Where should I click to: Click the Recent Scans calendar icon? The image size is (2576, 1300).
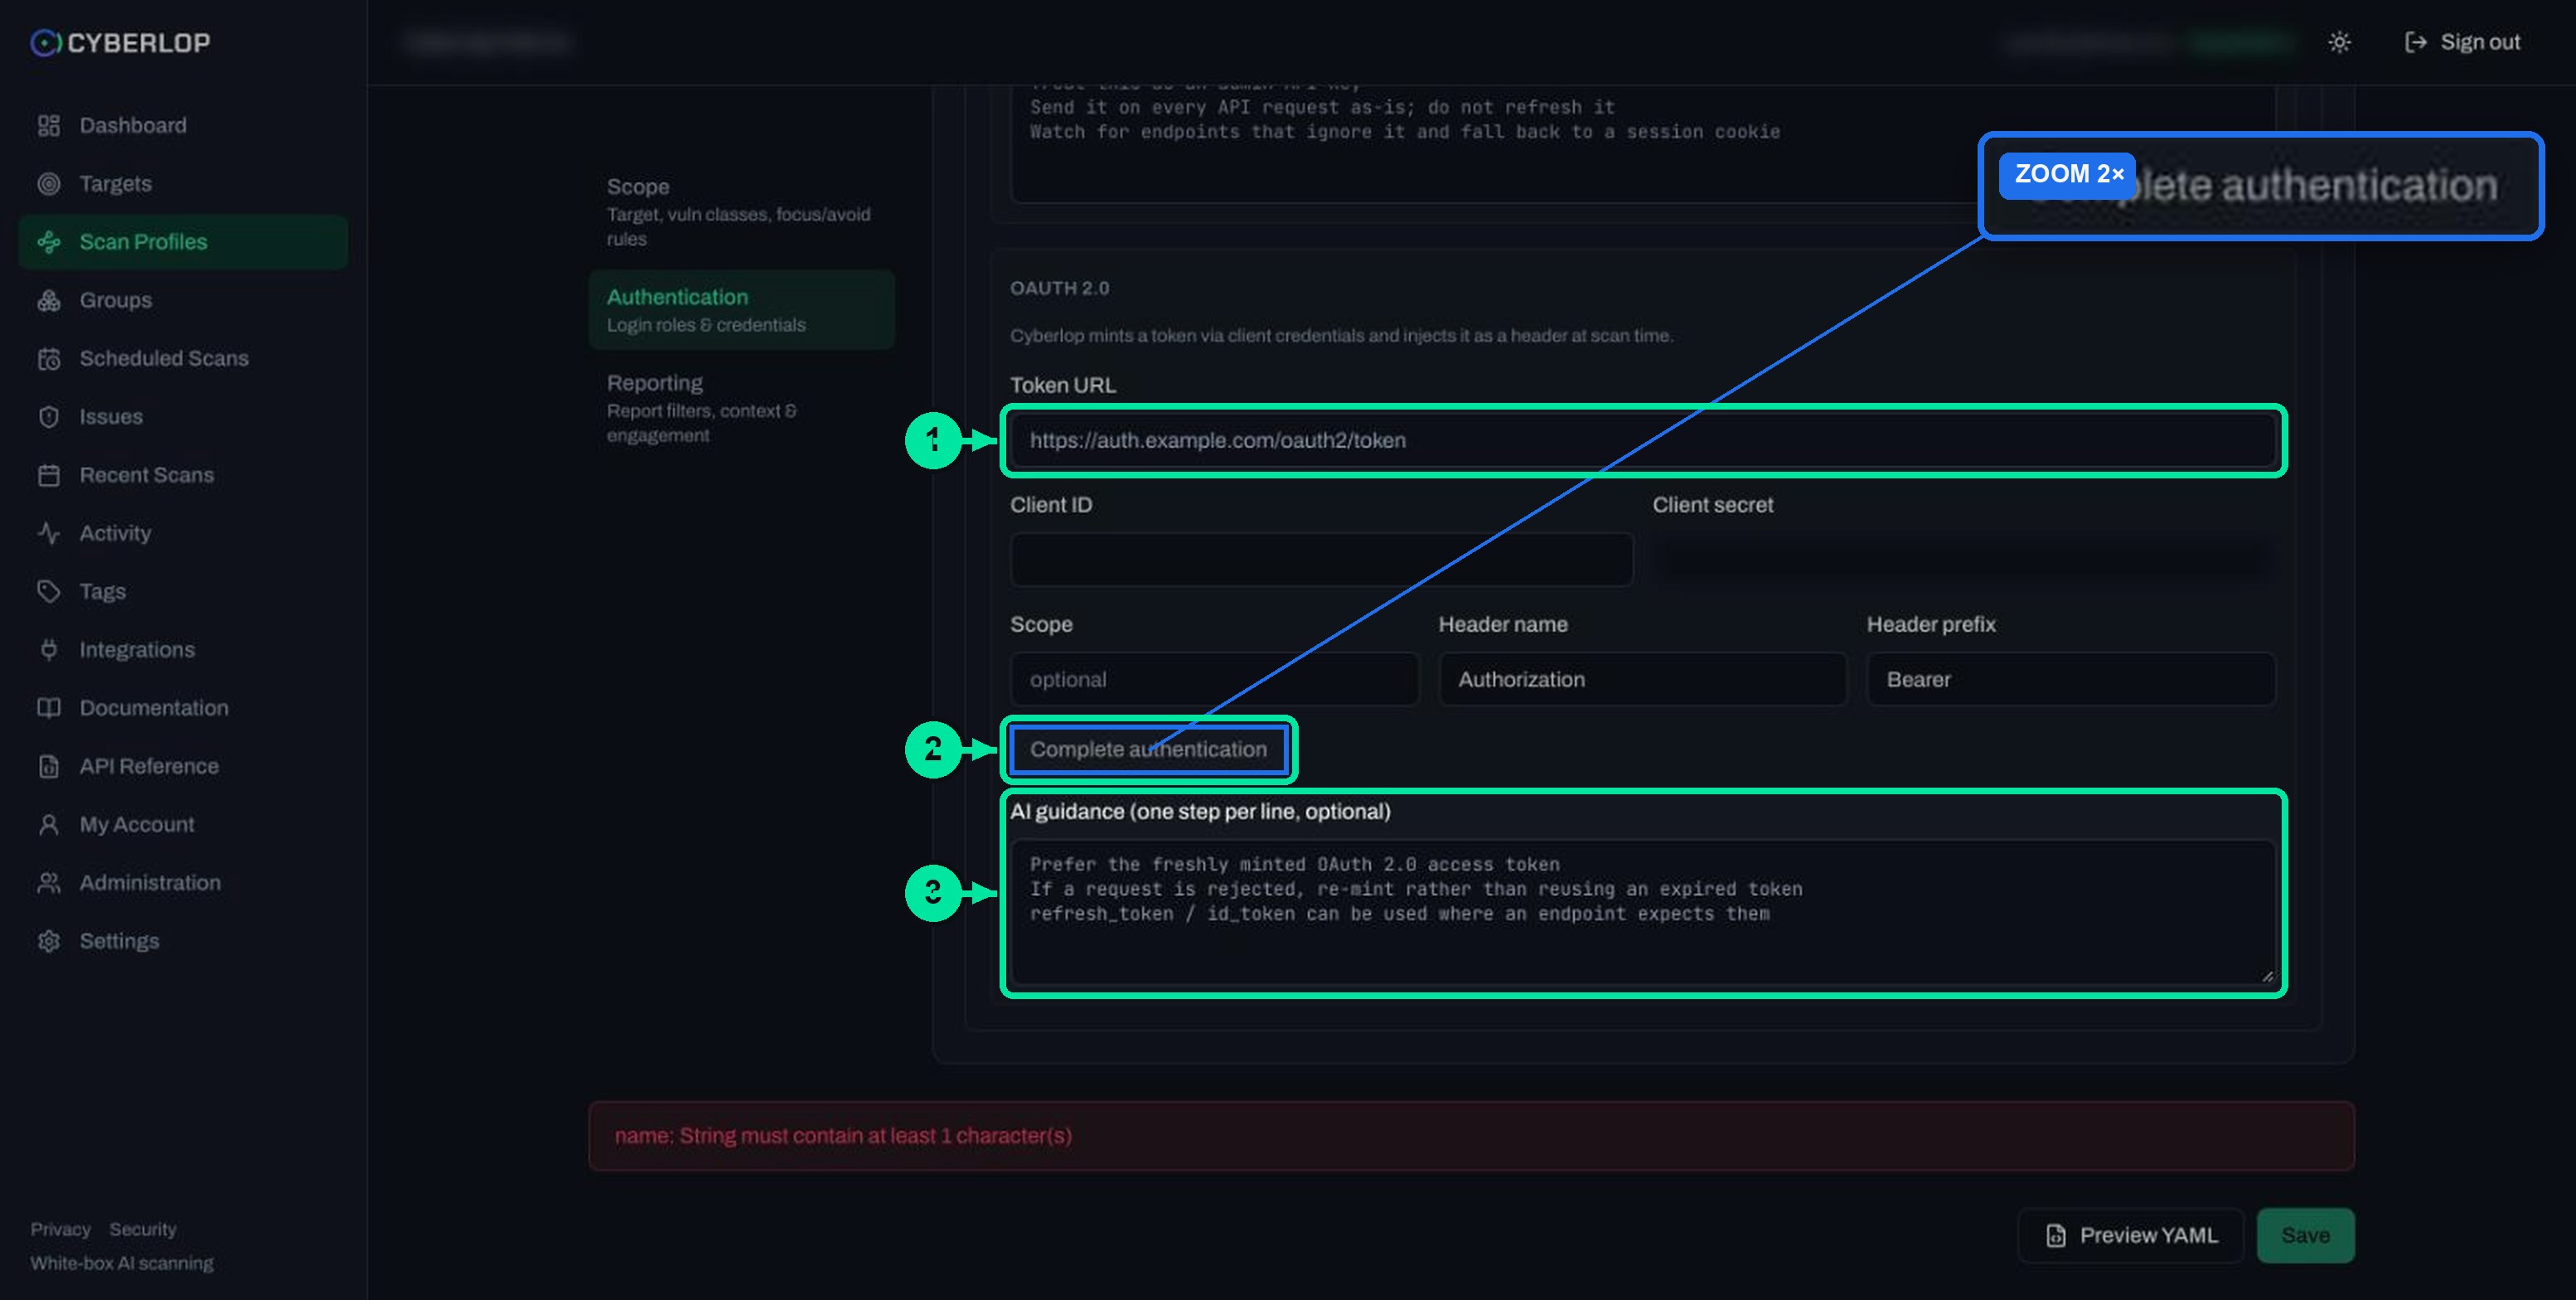pyautogui.click(x=48, y=475)
